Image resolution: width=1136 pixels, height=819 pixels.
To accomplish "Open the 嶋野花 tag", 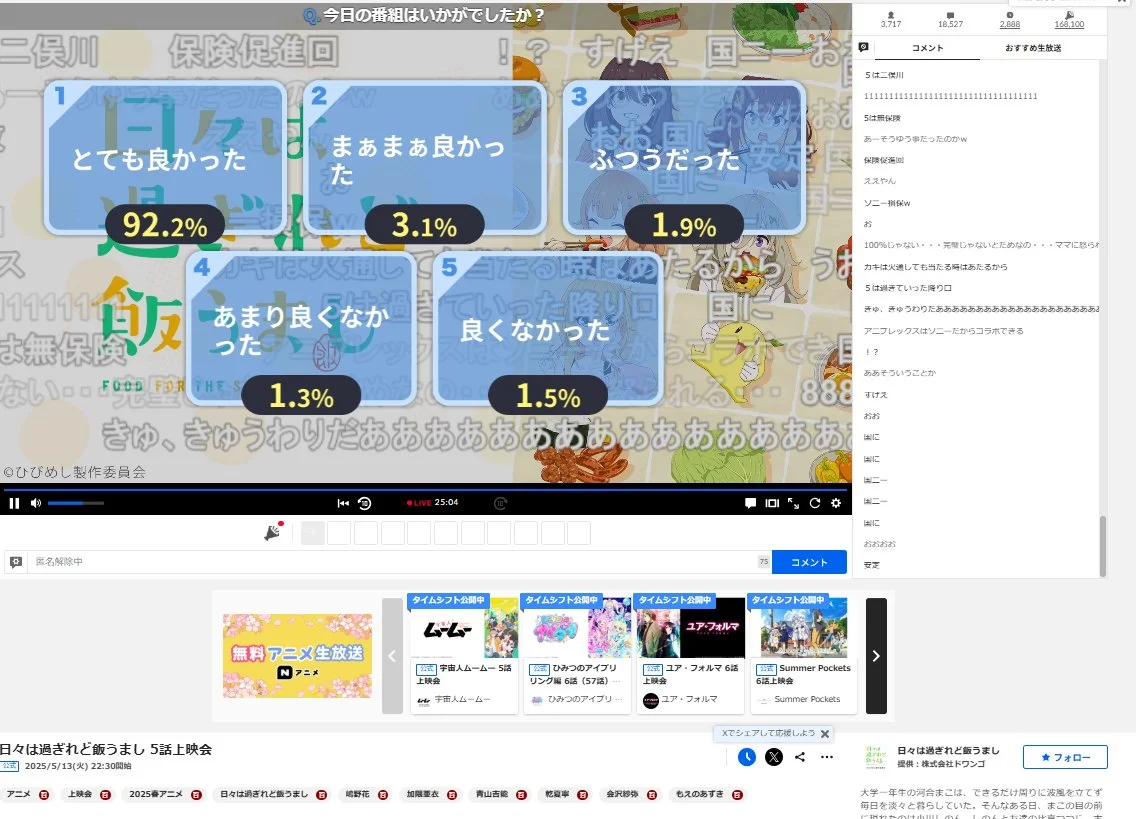I will click(357, 794).
